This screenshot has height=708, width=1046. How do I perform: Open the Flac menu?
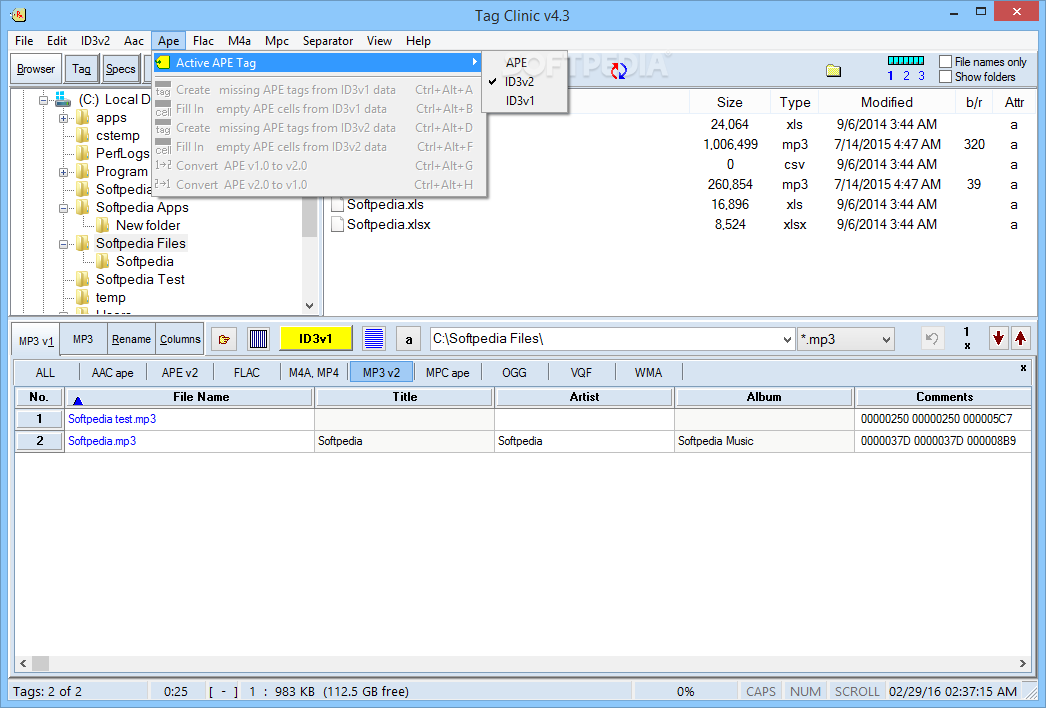coord(203,41)
